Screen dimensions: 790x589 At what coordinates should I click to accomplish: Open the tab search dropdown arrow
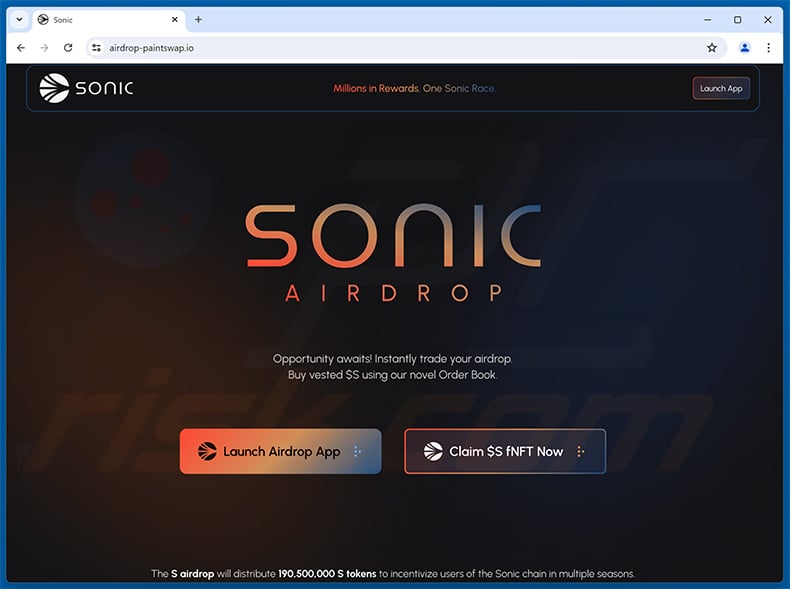coord(19,20)
